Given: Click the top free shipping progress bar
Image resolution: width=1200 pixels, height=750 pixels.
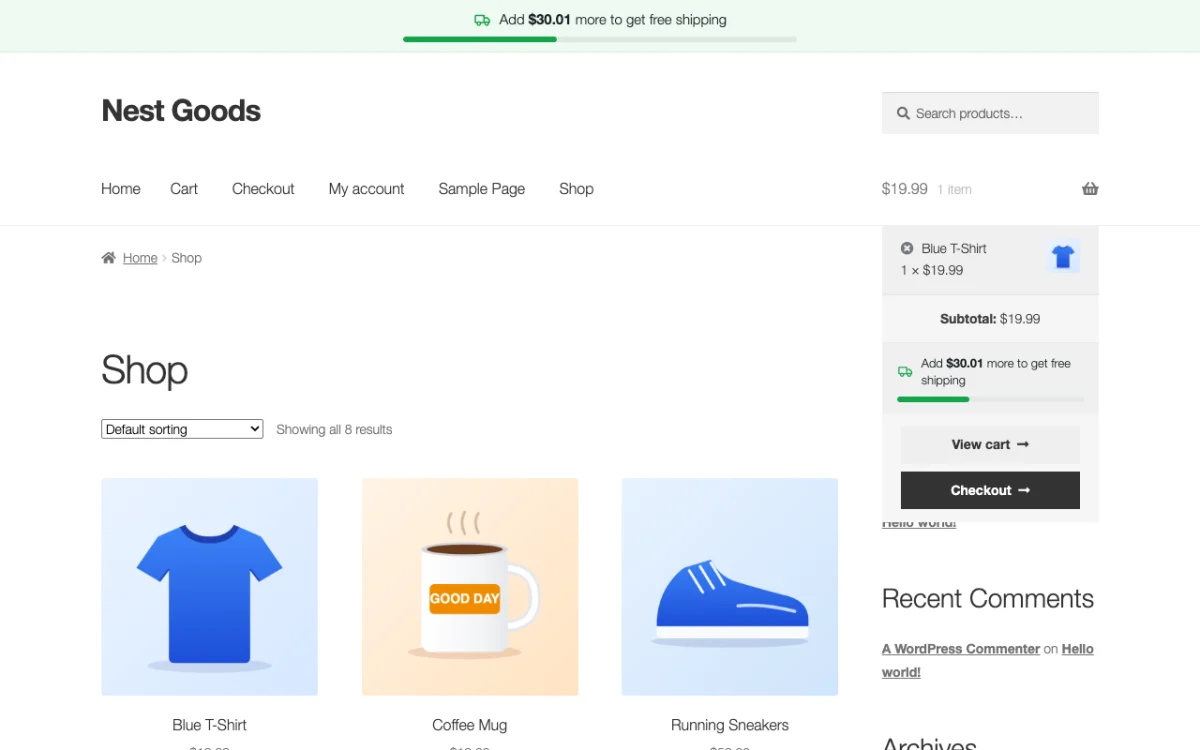Looking at the screenshot, I should (600, 39).
